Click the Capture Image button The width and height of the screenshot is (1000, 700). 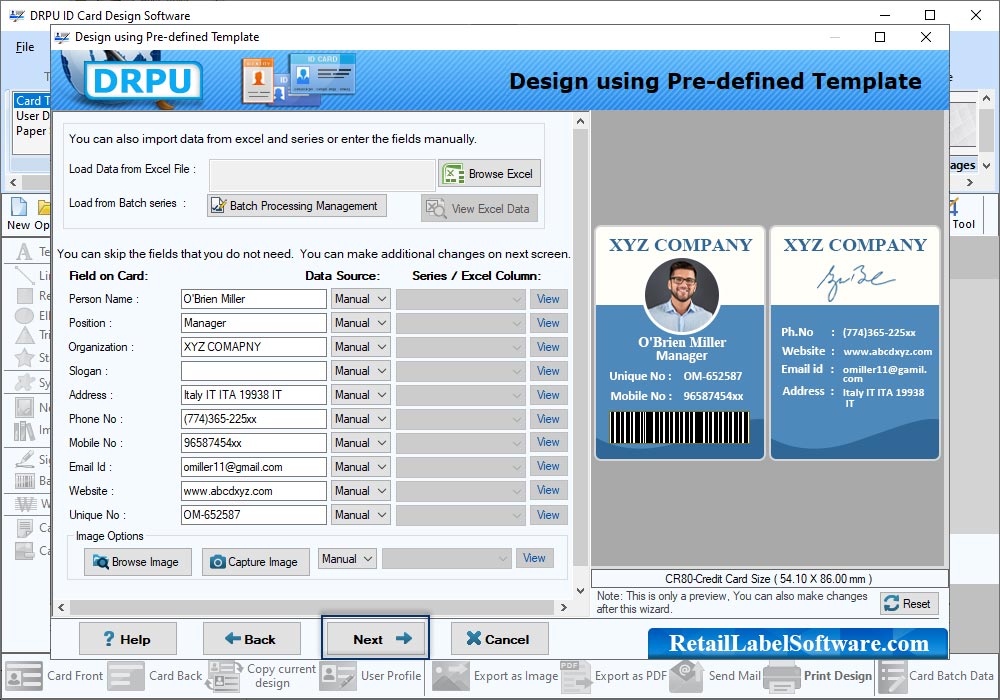coord(256,562)
